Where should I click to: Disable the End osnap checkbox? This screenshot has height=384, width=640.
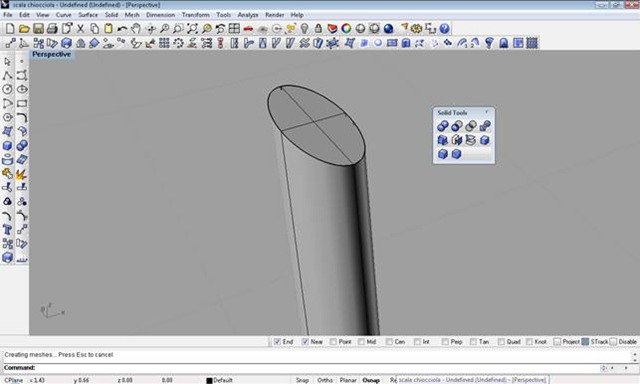[277, 342]
